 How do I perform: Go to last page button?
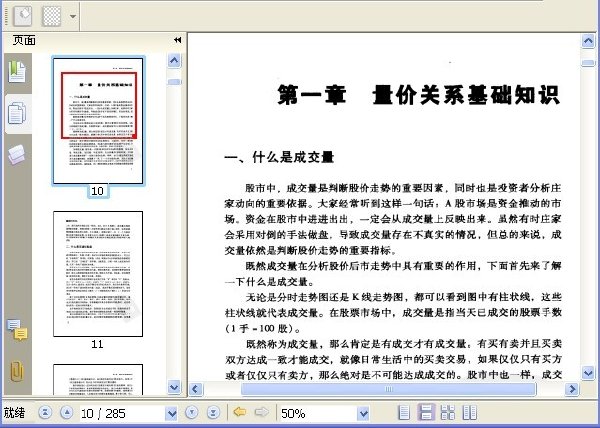tap(213, 413)
